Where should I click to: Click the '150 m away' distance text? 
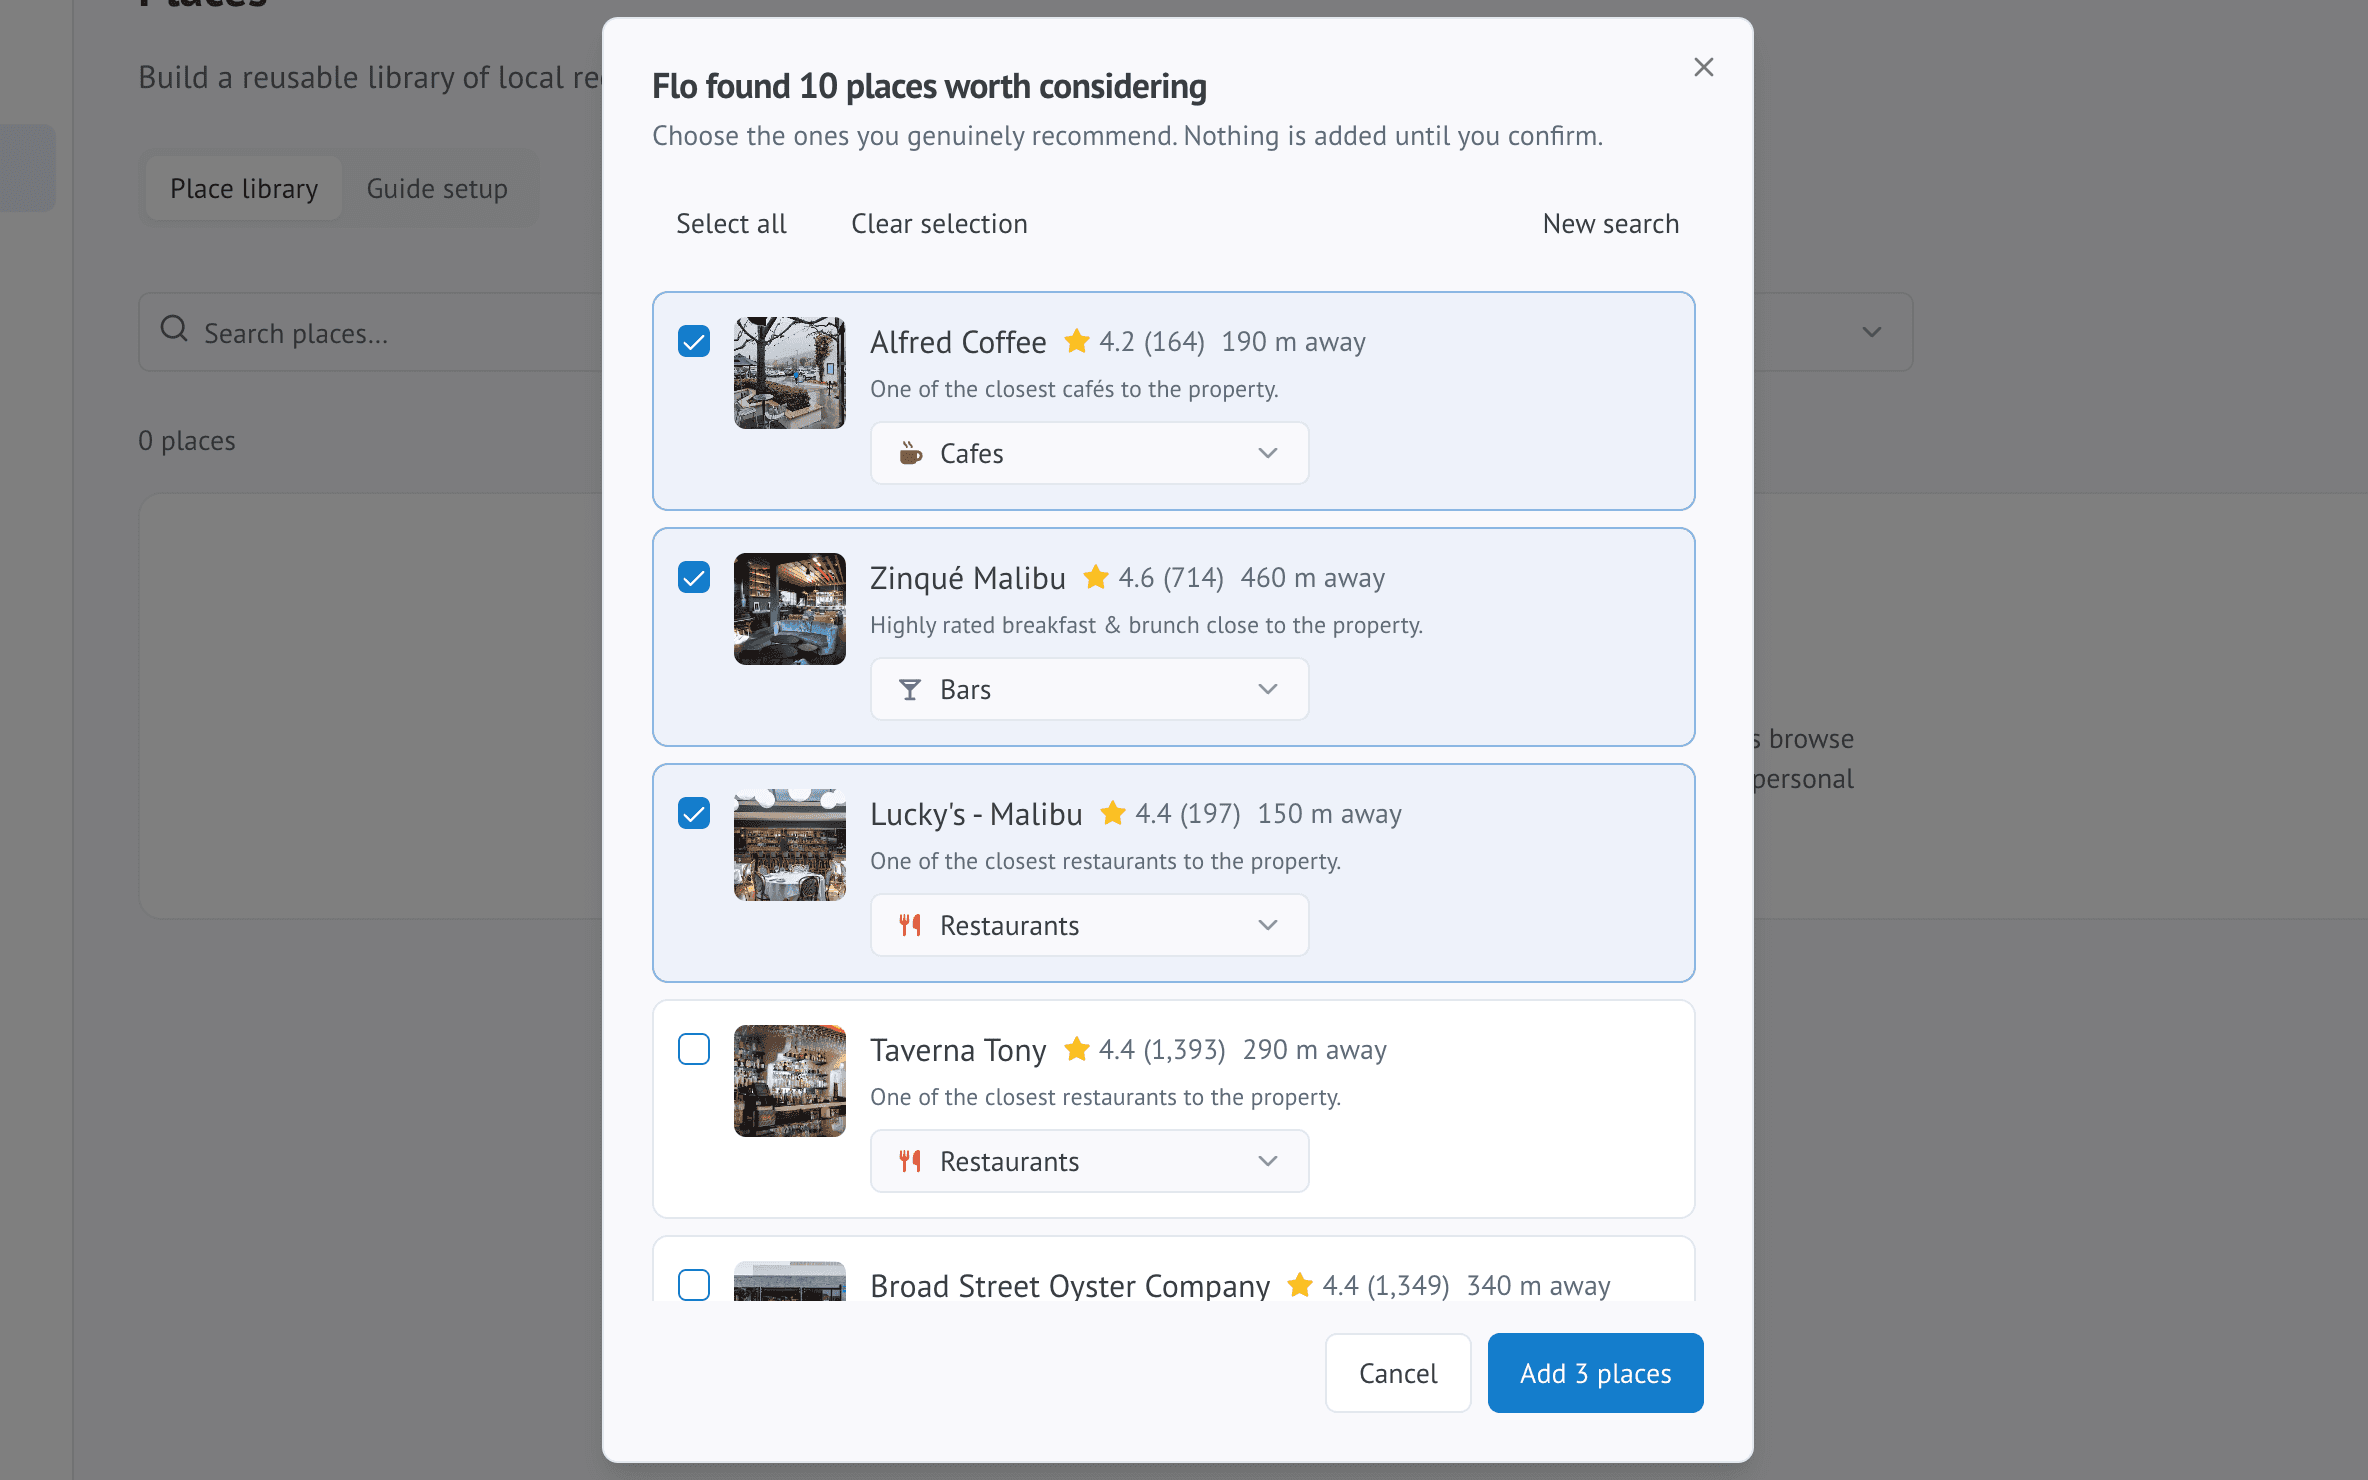tap(1329, 814)
